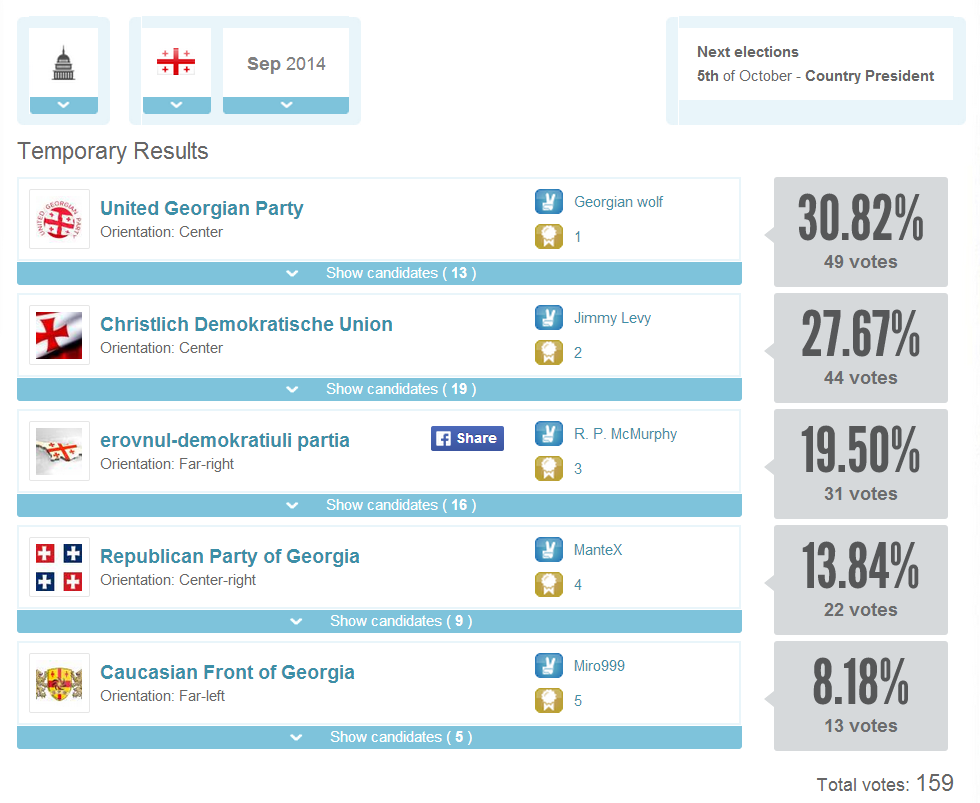Viewport: 980px width, 803px height.
Task: Click party president icon beside ManteX
Action: [548, 550]
